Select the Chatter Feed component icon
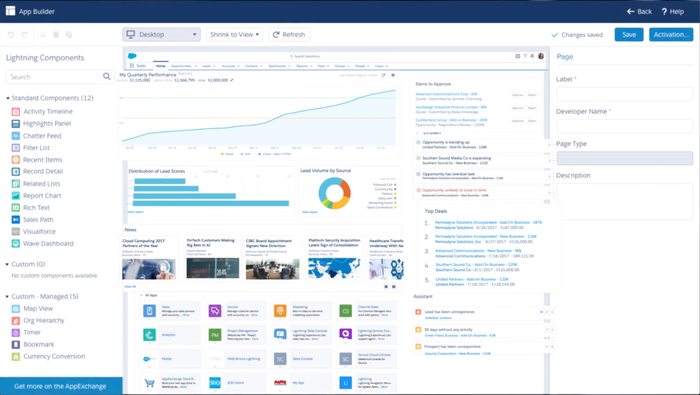The width and height of the screenshot is (700, 395). pos(16,136)
